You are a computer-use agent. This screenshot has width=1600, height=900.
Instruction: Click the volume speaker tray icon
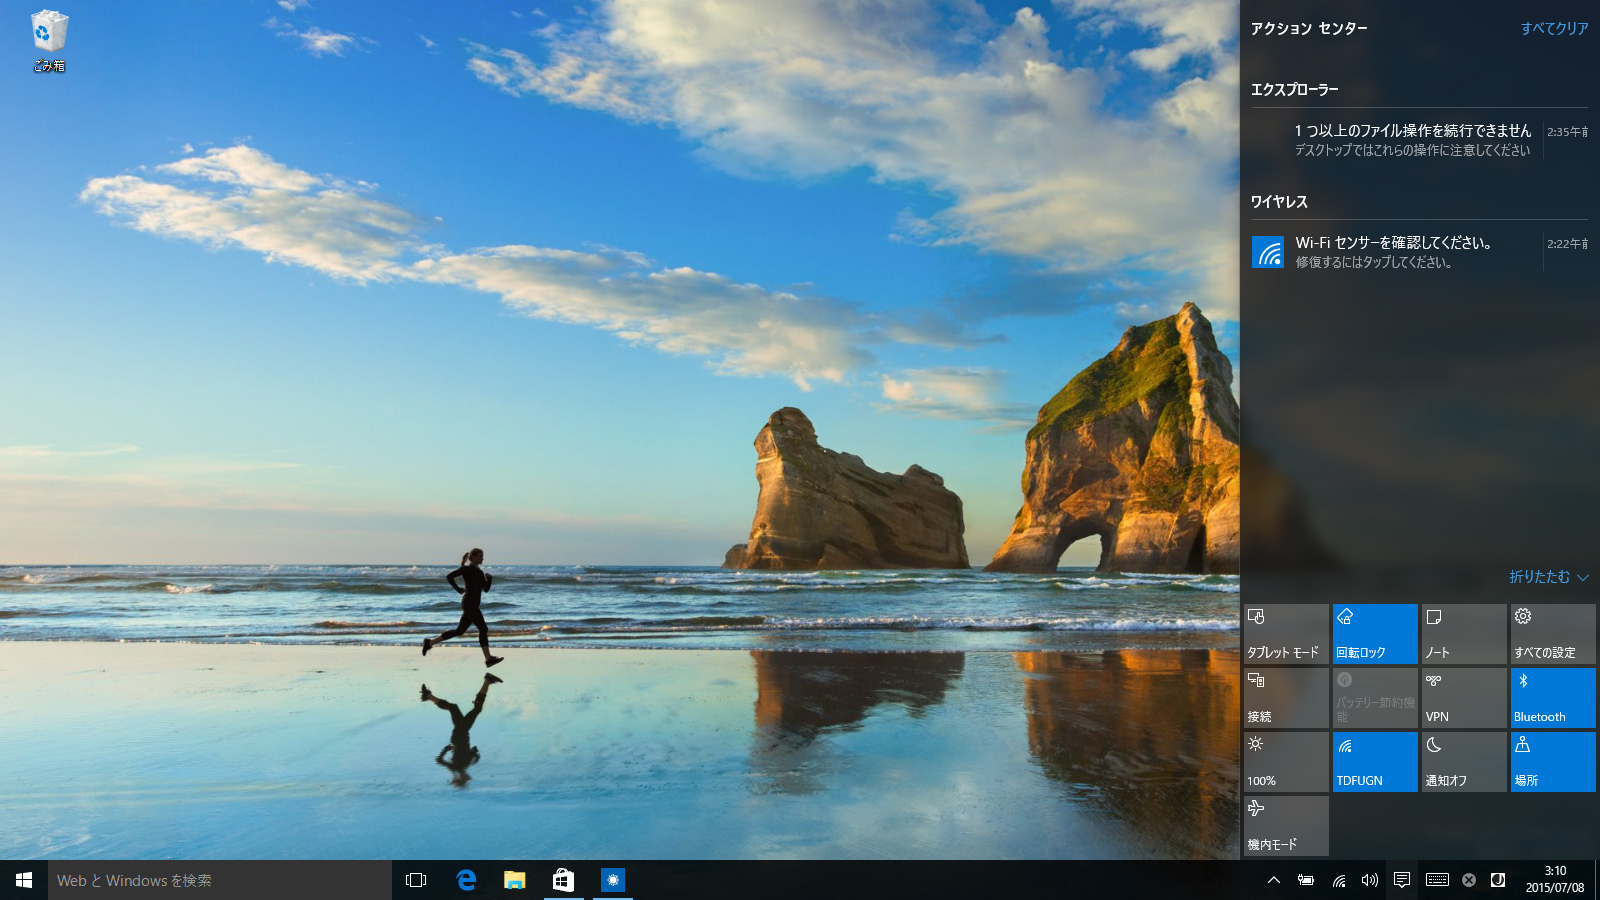1370,880
